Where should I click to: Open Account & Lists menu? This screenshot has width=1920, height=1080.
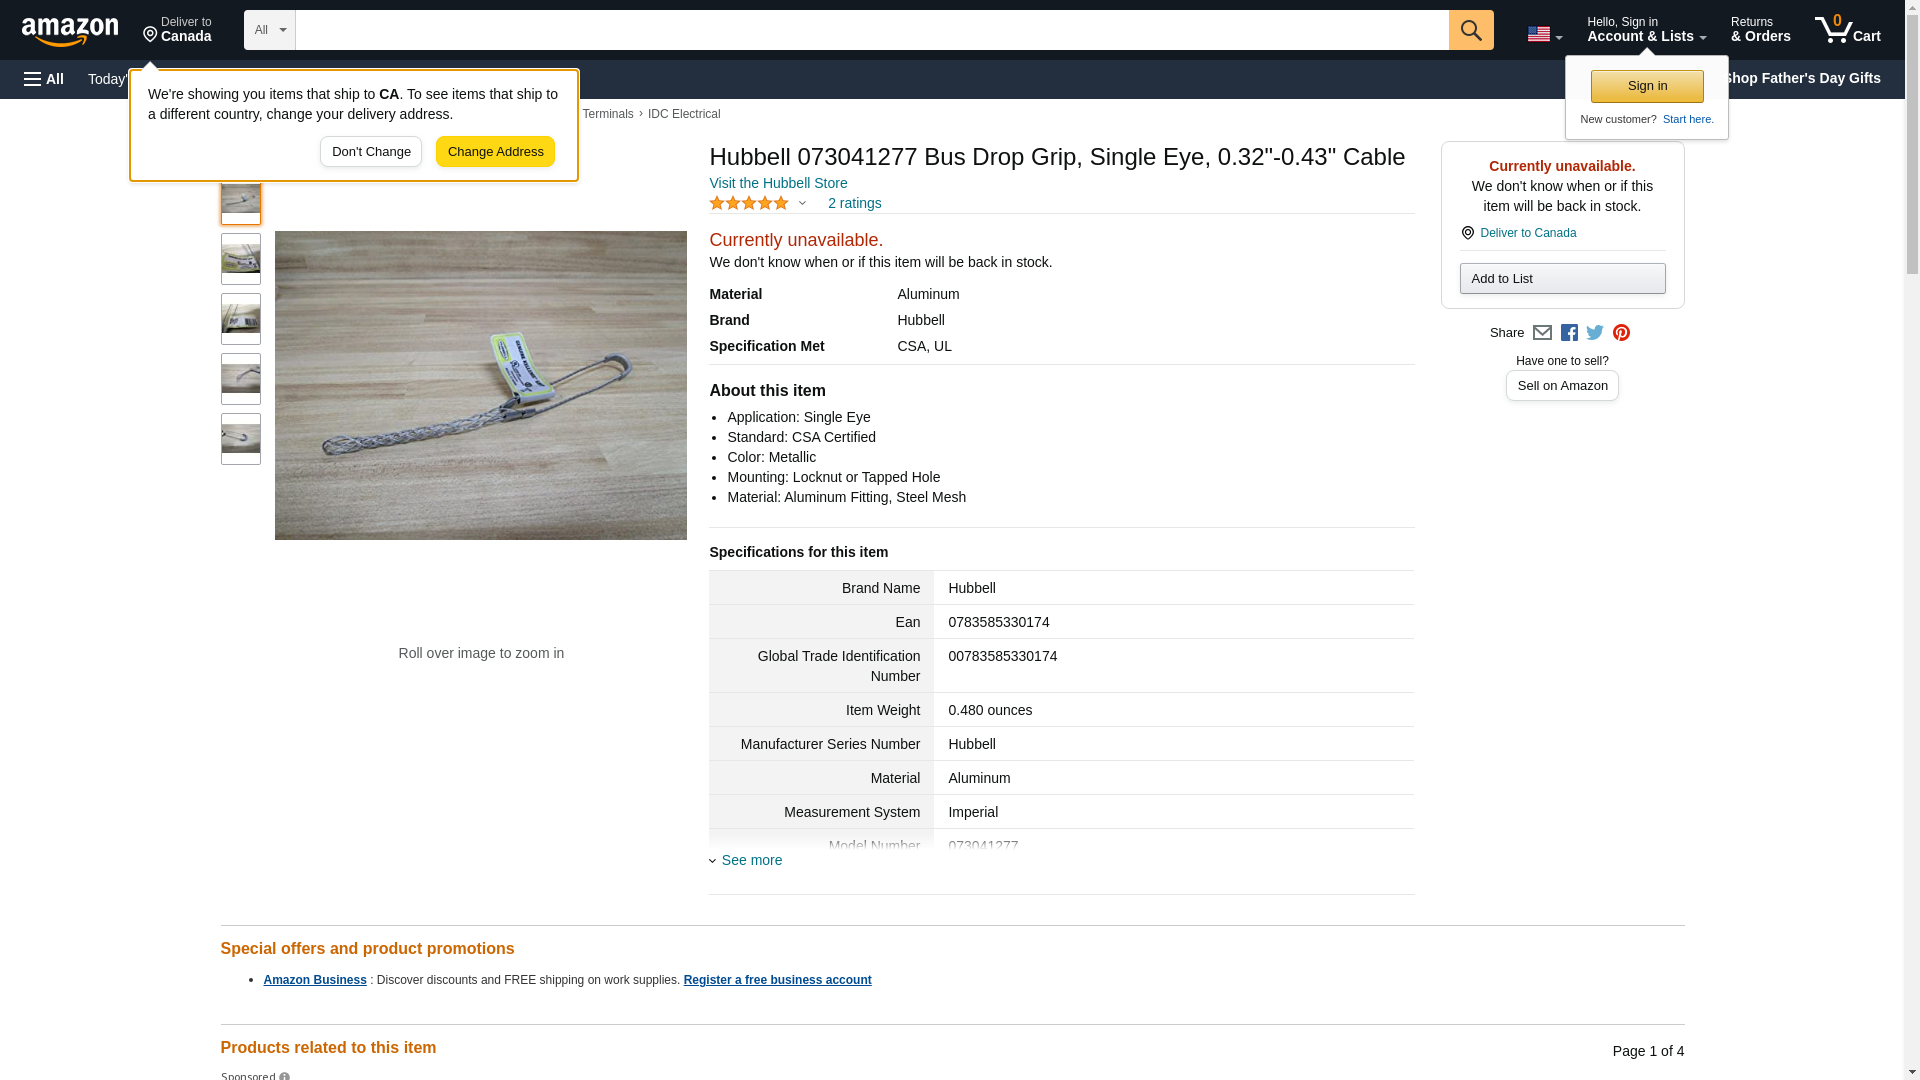[1646, 30]
